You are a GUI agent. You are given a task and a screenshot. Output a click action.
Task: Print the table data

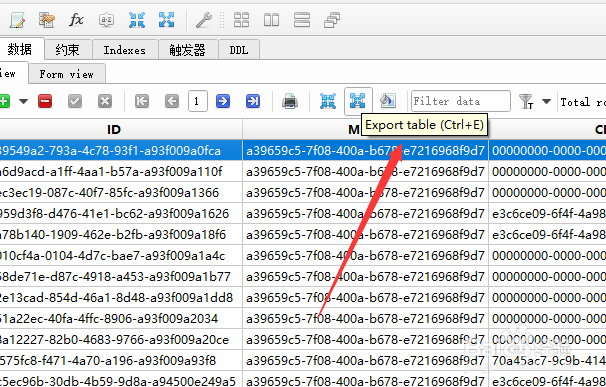coord(290,102)
